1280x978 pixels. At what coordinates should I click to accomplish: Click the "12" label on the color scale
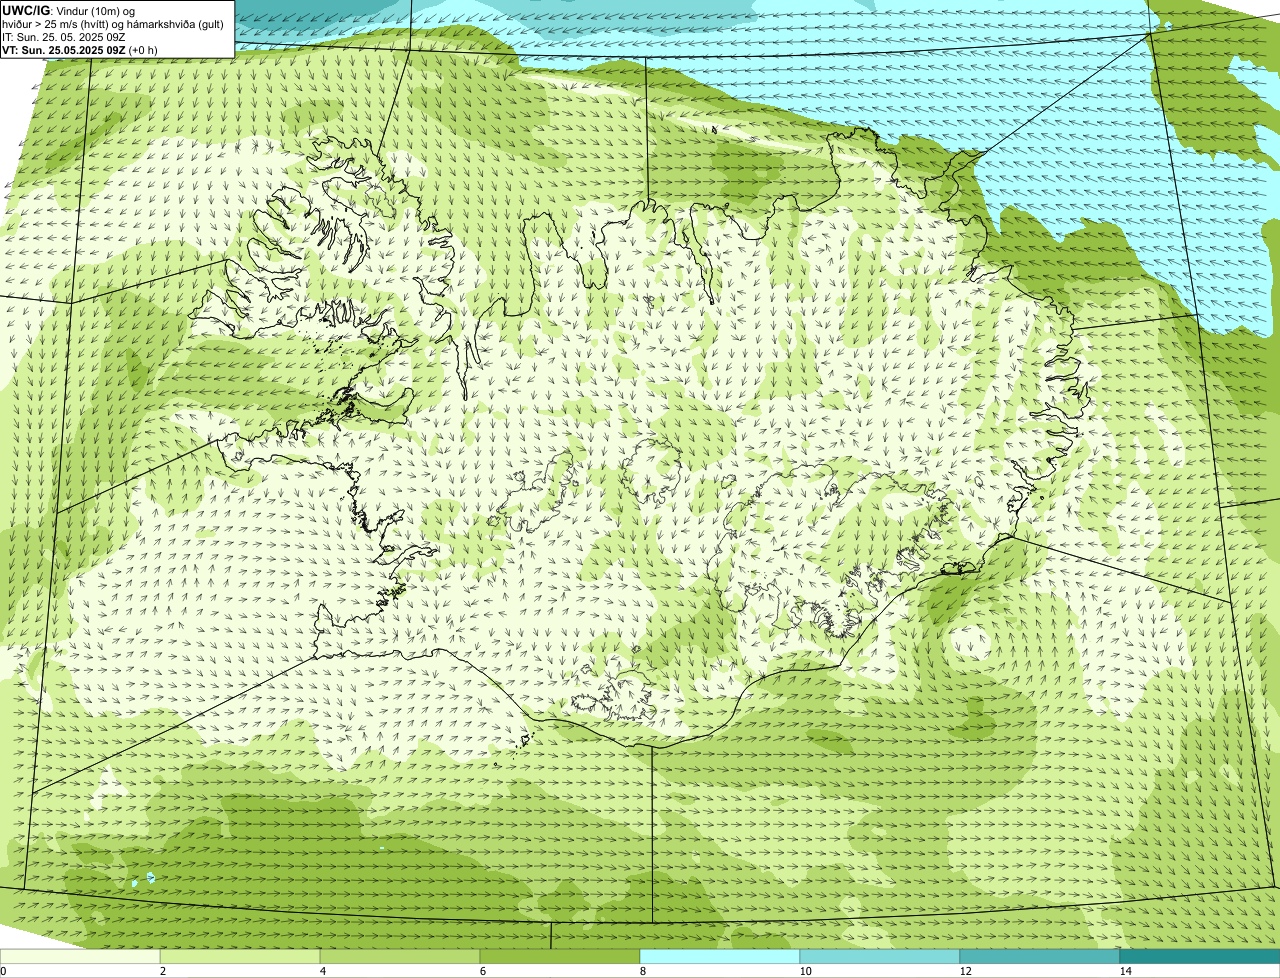pos(965,971)
